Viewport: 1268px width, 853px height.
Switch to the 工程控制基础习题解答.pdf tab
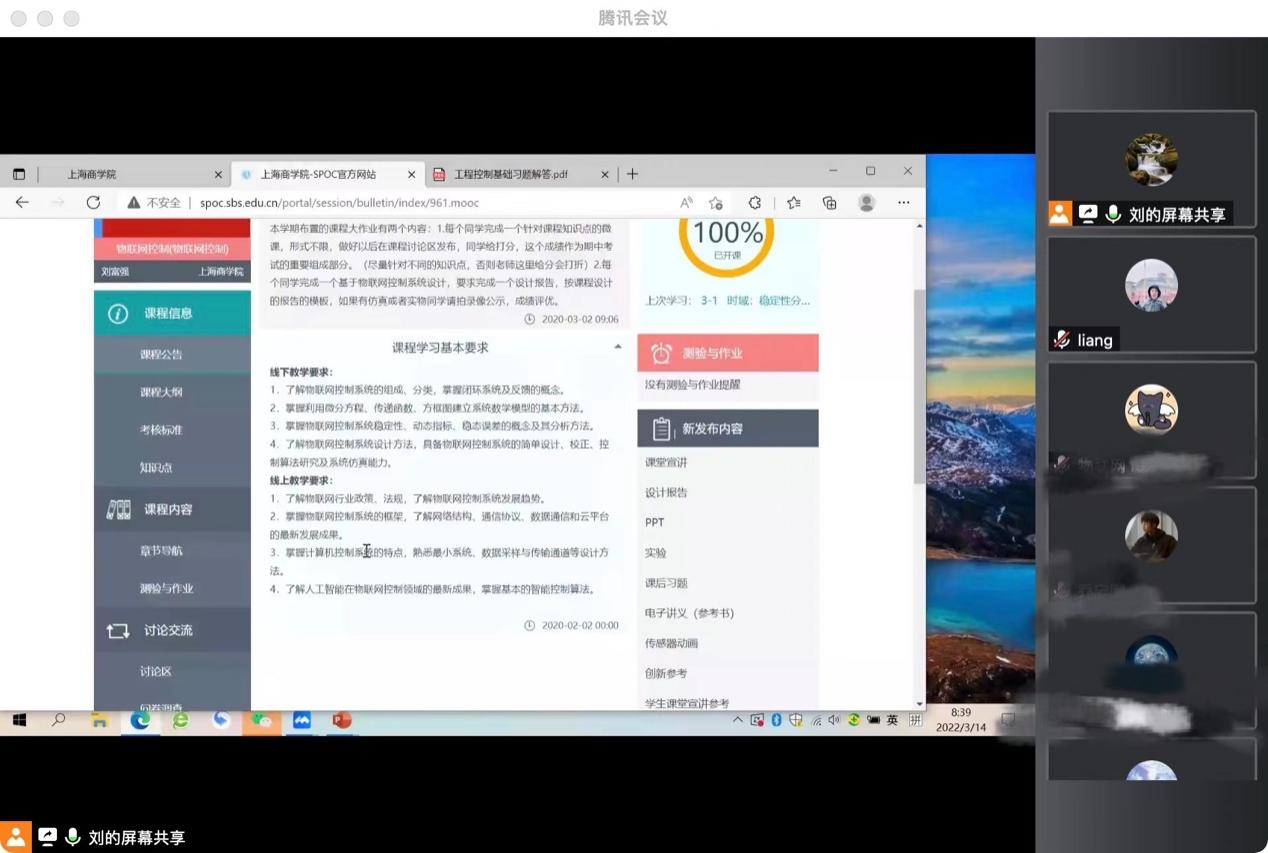510,174
